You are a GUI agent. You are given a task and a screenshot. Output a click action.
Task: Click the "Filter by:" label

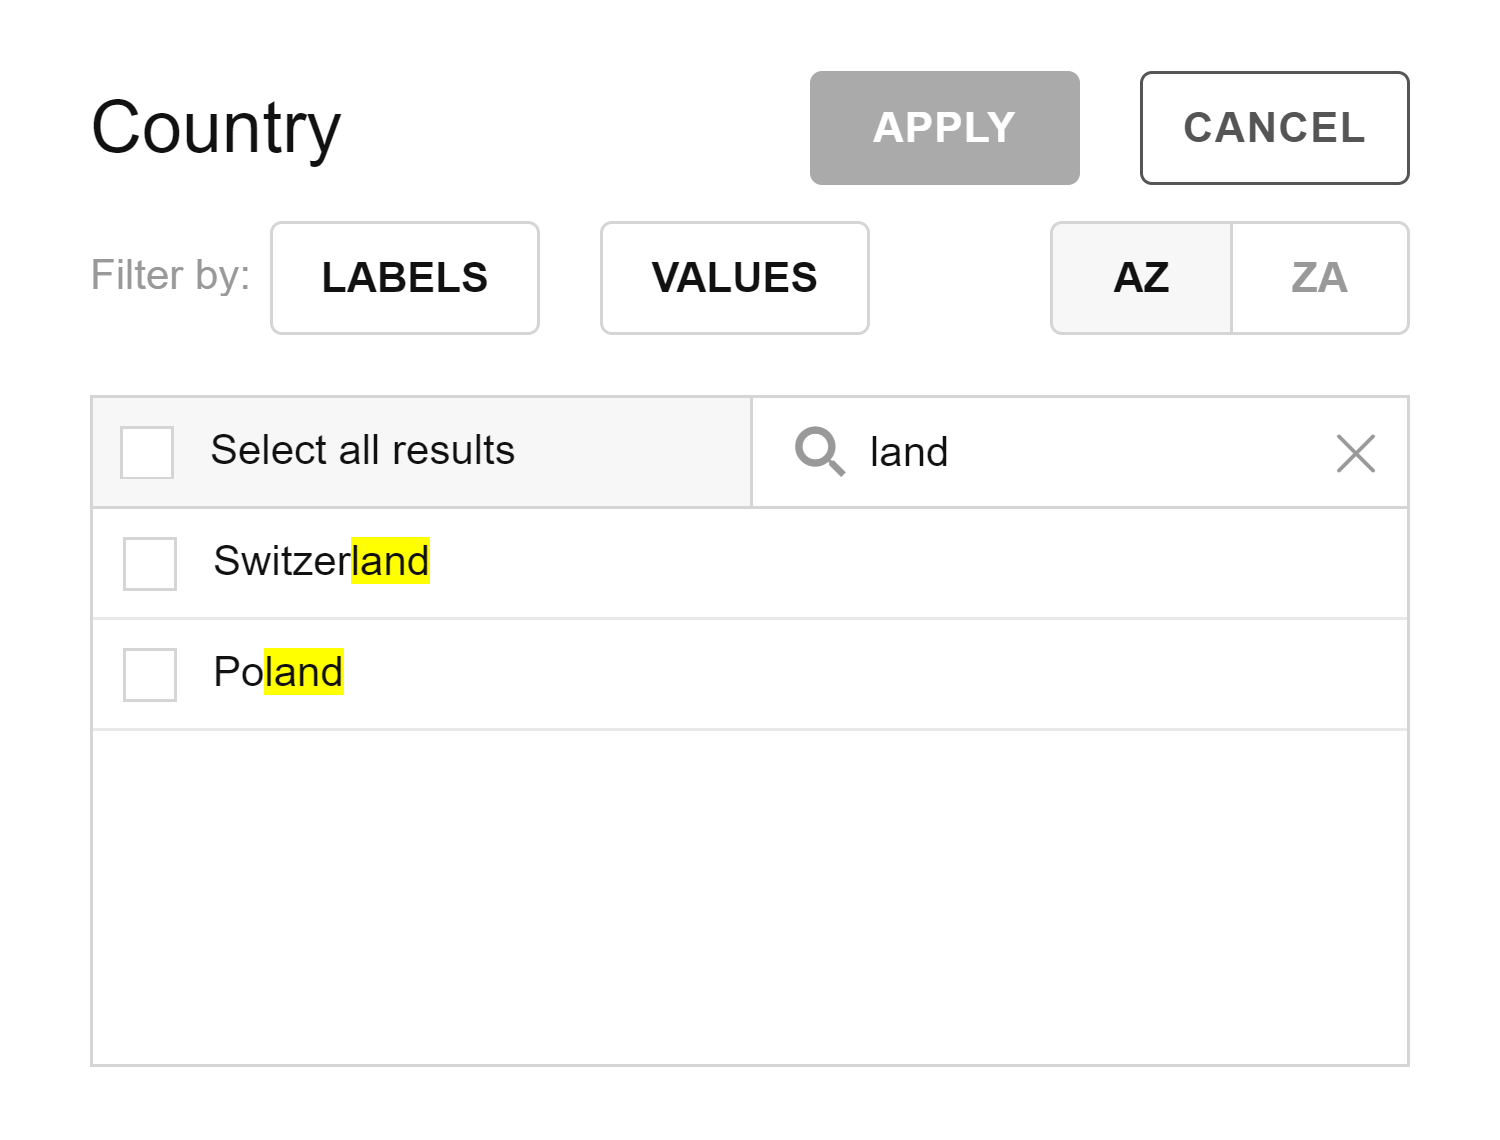(170, 275)
